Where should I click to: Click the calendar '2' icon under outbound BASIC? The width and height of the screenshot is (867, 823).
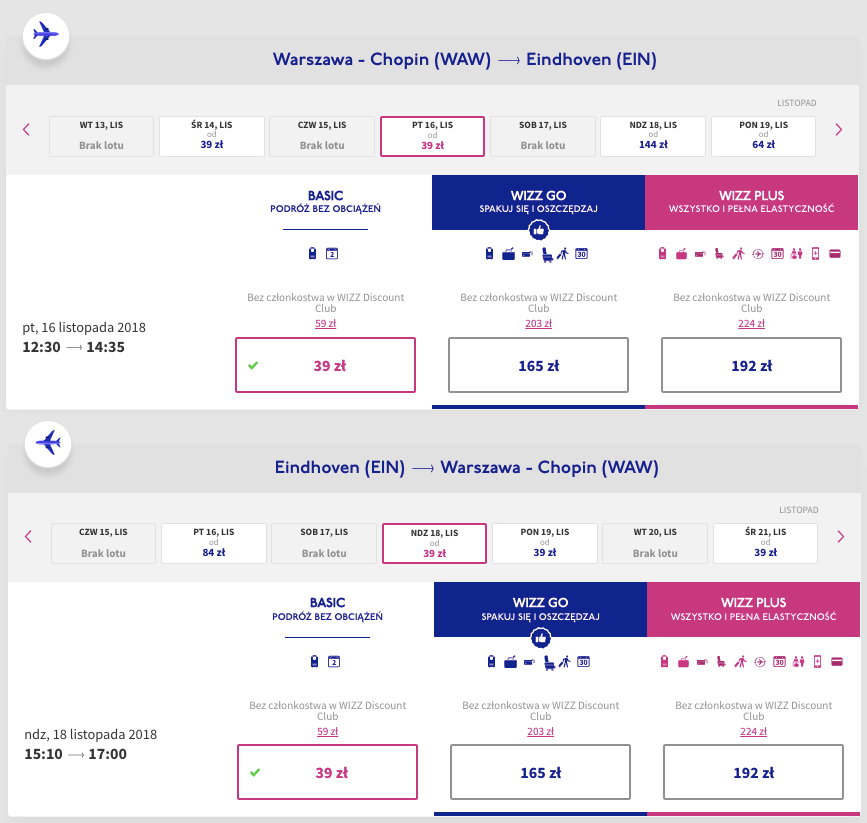pos(333,254)
